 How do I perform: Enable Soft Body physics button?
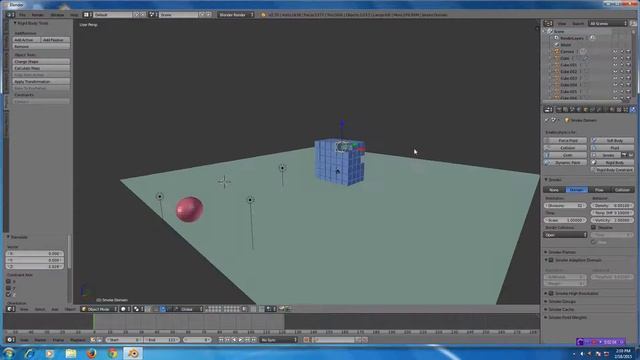tap(613, 140)
